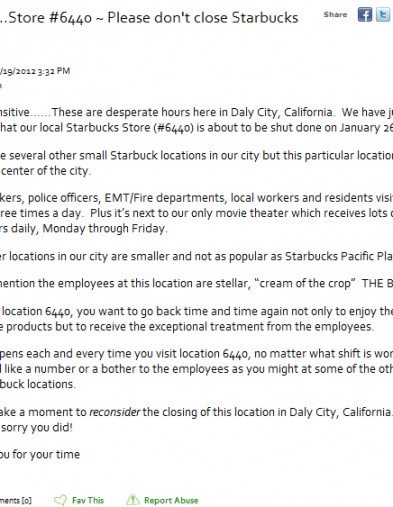Click the "Monday through Friday" line
This screenshot has width=393, height=507.
coord(83,229)
